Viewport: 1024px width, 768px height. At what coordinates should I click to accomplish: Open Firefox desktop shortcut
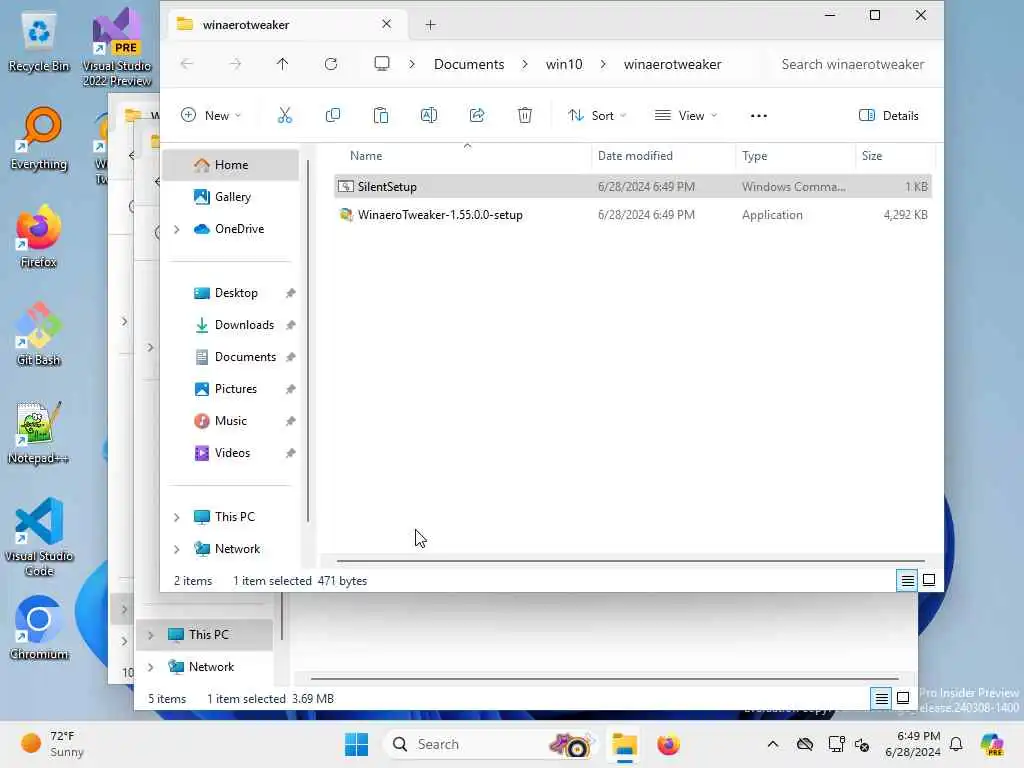[39, 236]
